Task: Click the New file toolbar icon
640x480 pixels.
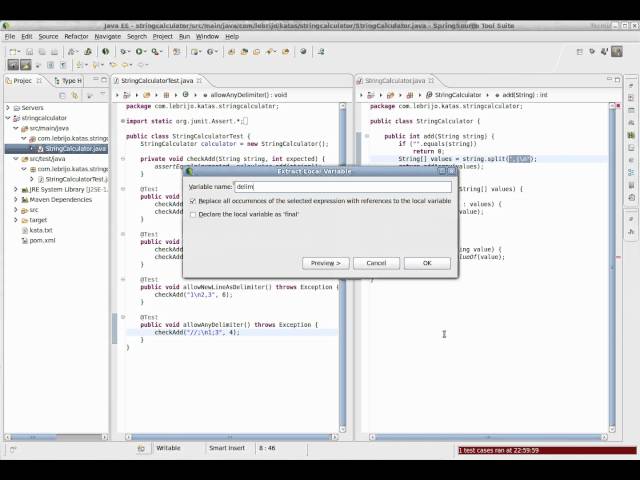Action: point(13,52)
